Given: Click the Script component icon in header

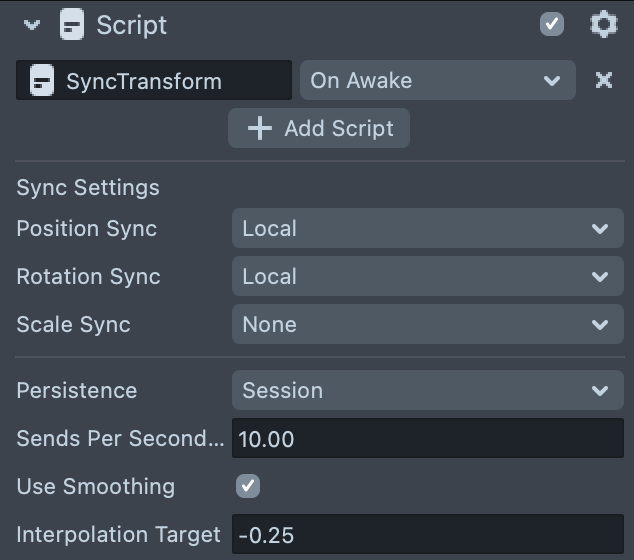Looking at the screenshot, I should point(72,25).
